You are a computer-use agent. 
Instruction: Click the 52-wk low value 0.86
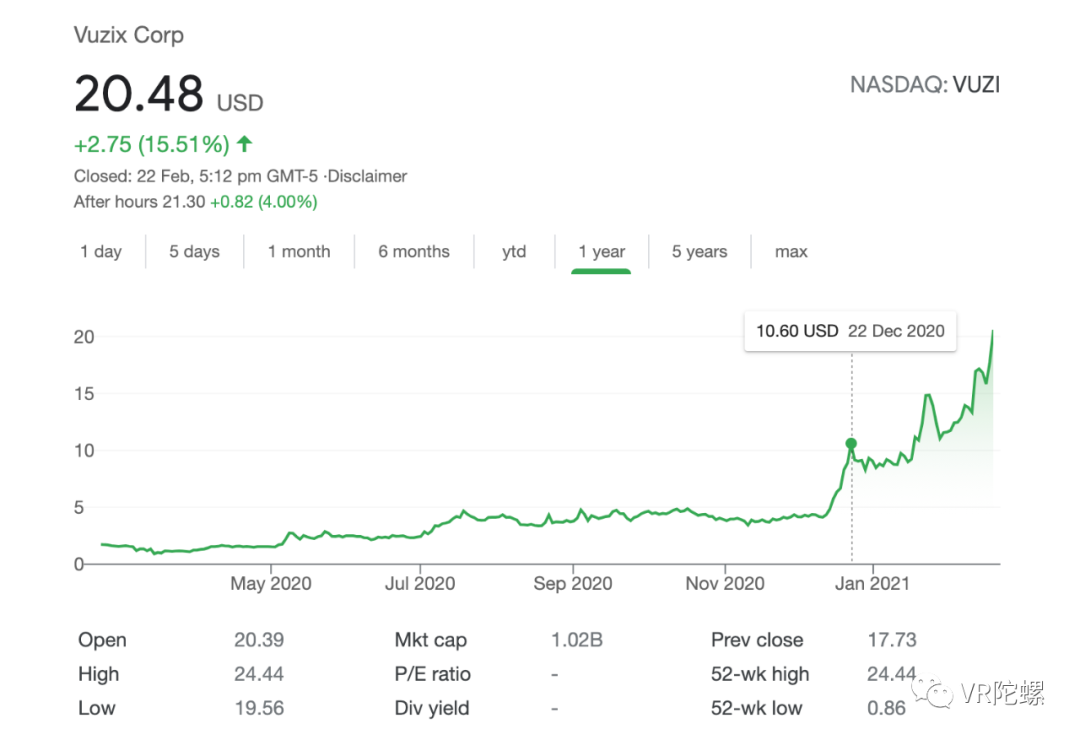[886, 708]
